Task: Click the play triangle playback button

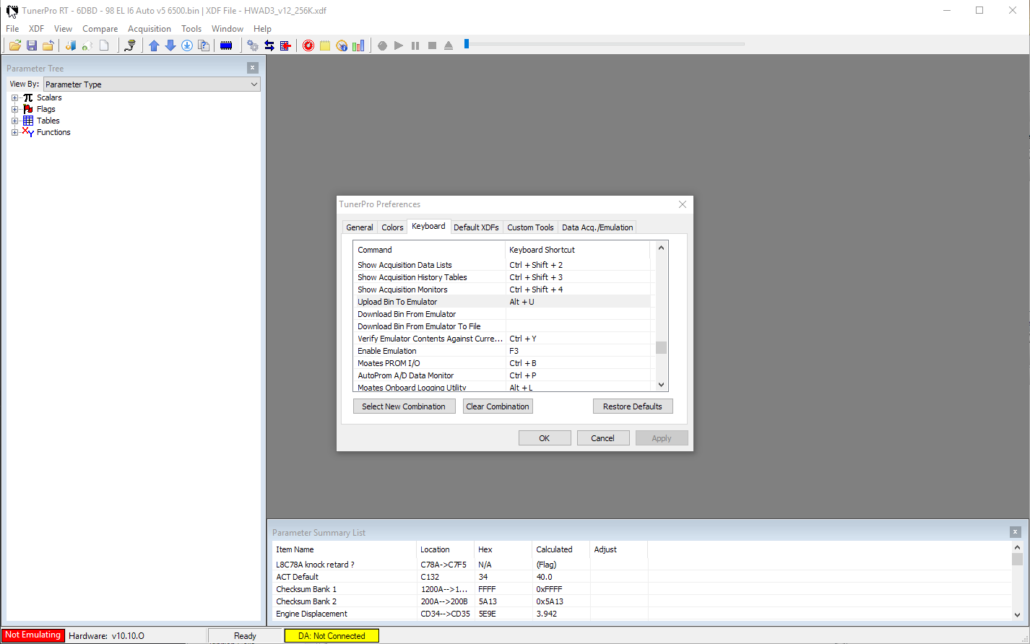Action: [399, 45]
